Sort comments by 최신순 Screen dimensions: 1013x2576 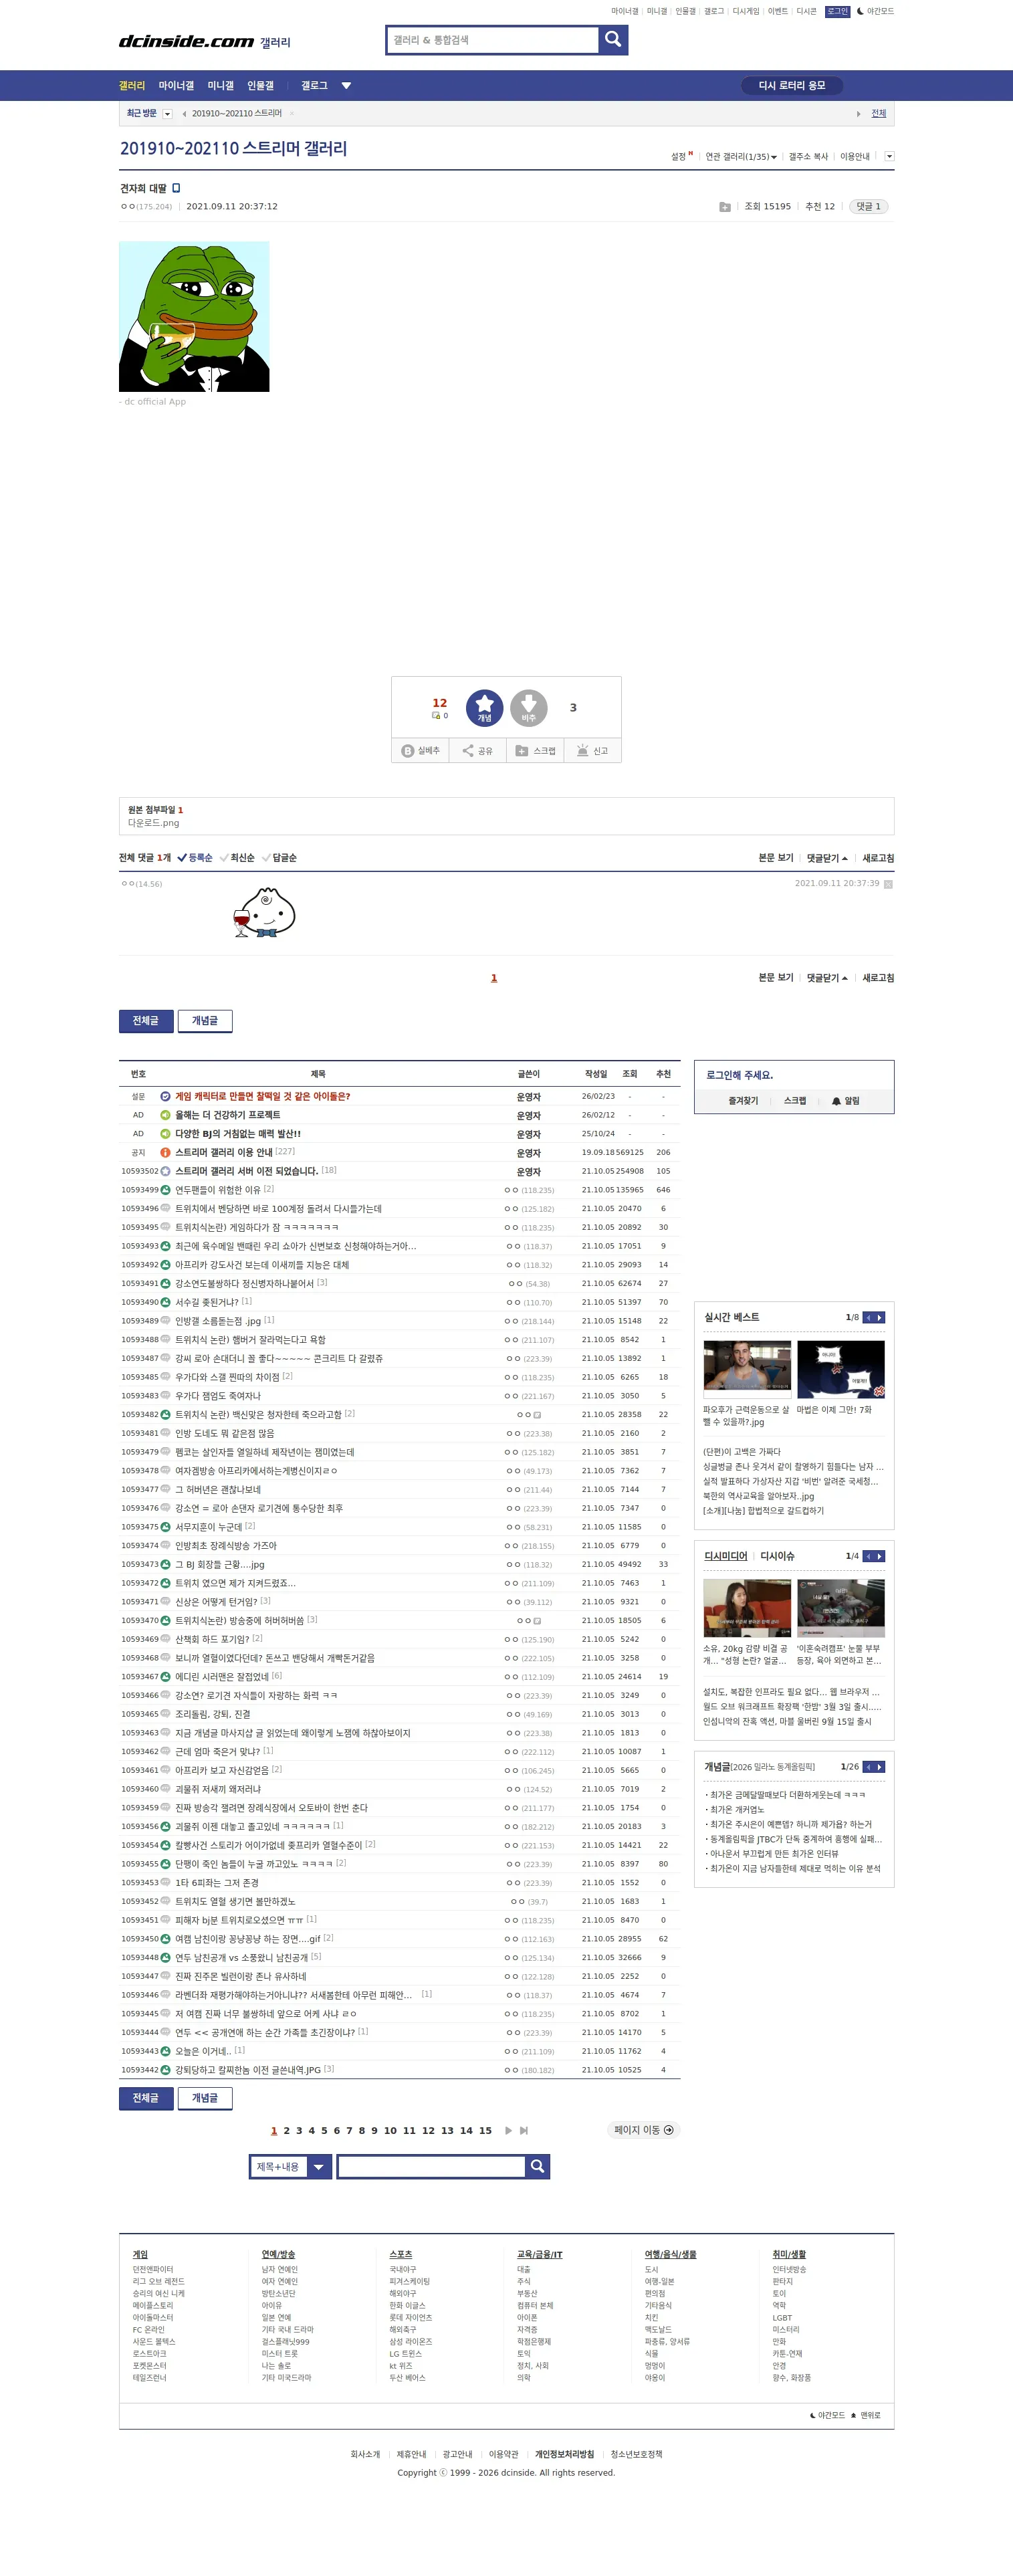(x=237, y=858)
